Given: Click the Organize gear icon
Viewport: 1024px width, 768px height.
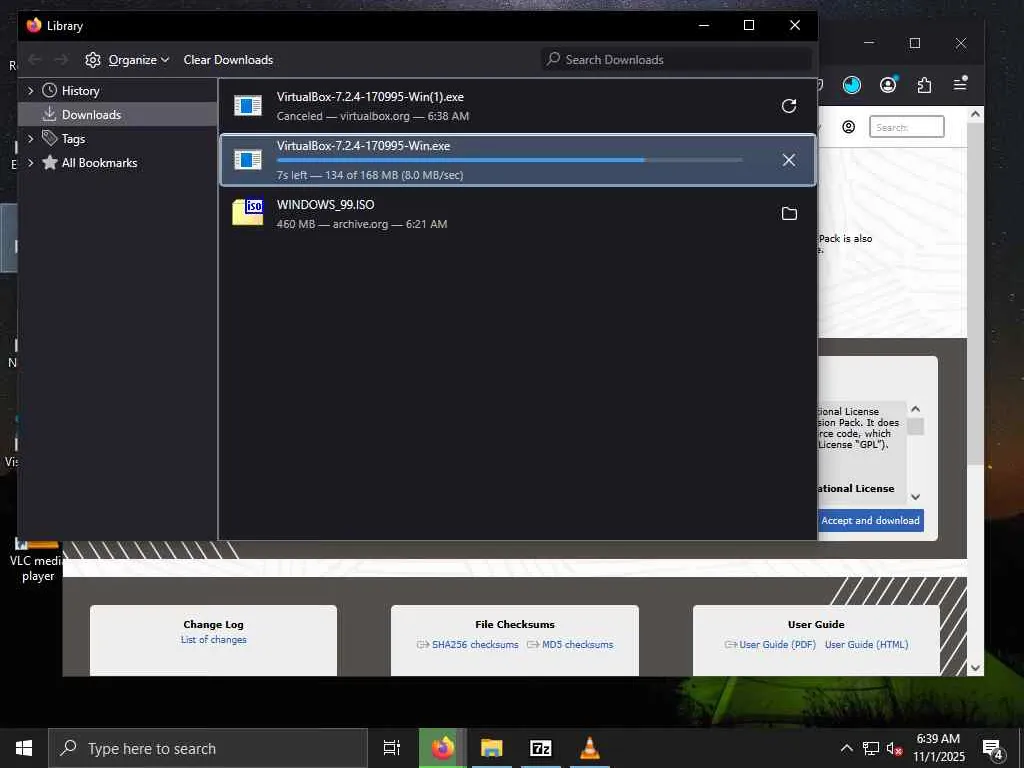Looking at the screenshot, I should [x=93, y=60].
